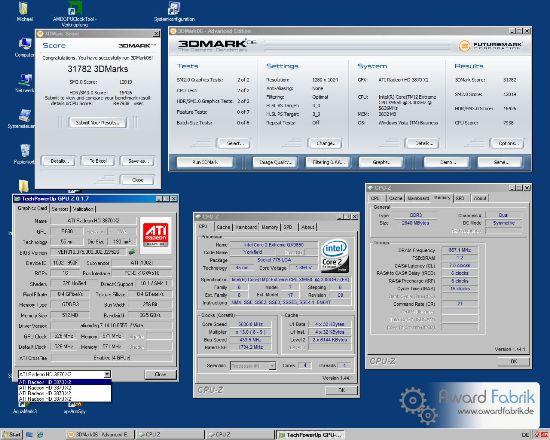Click Details button under System in 3DMark06
This screenshot has width=550, height=440.
tap(422, 143)
